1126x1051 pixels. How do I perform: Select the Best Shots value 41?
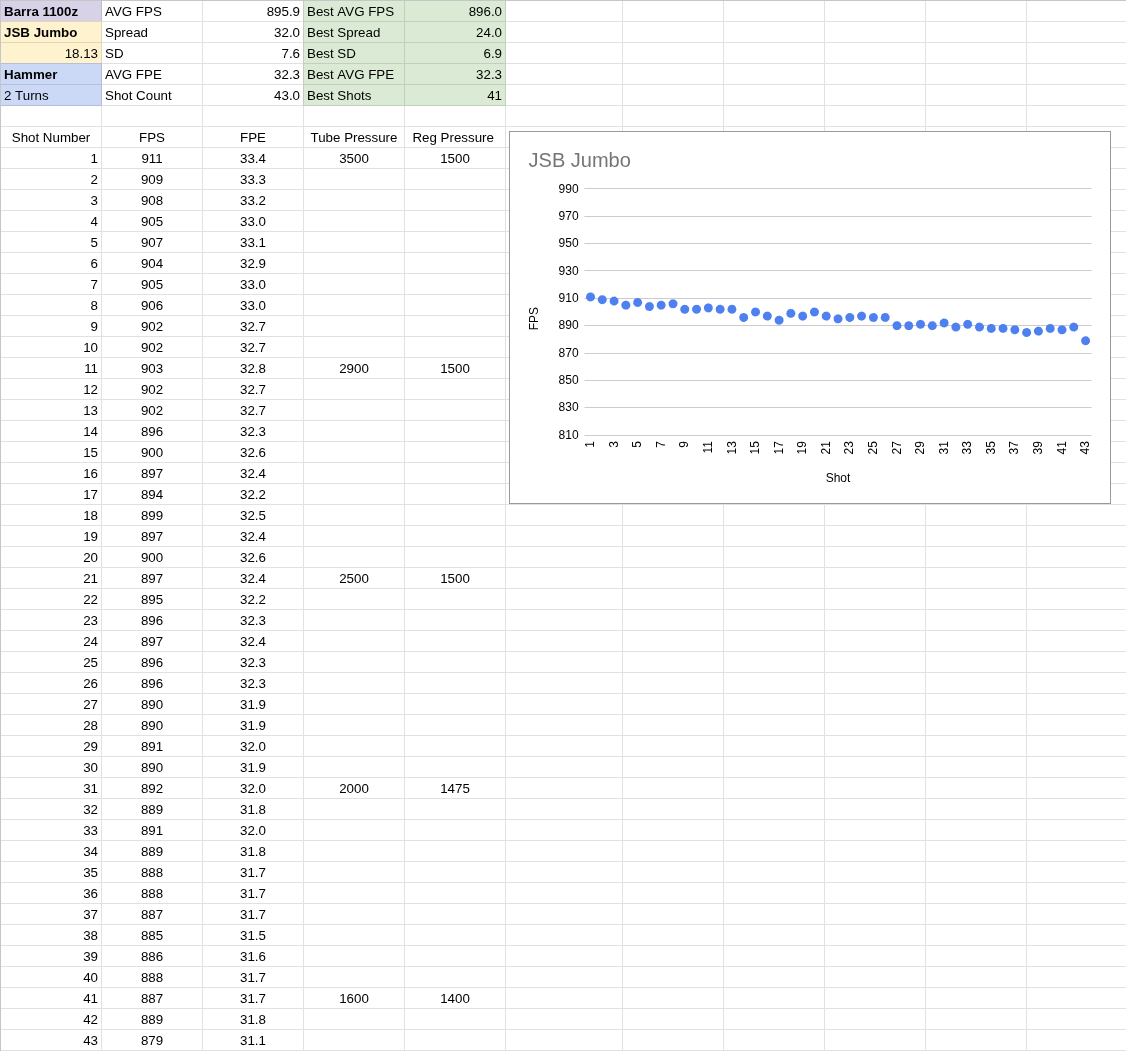point(455,95)
